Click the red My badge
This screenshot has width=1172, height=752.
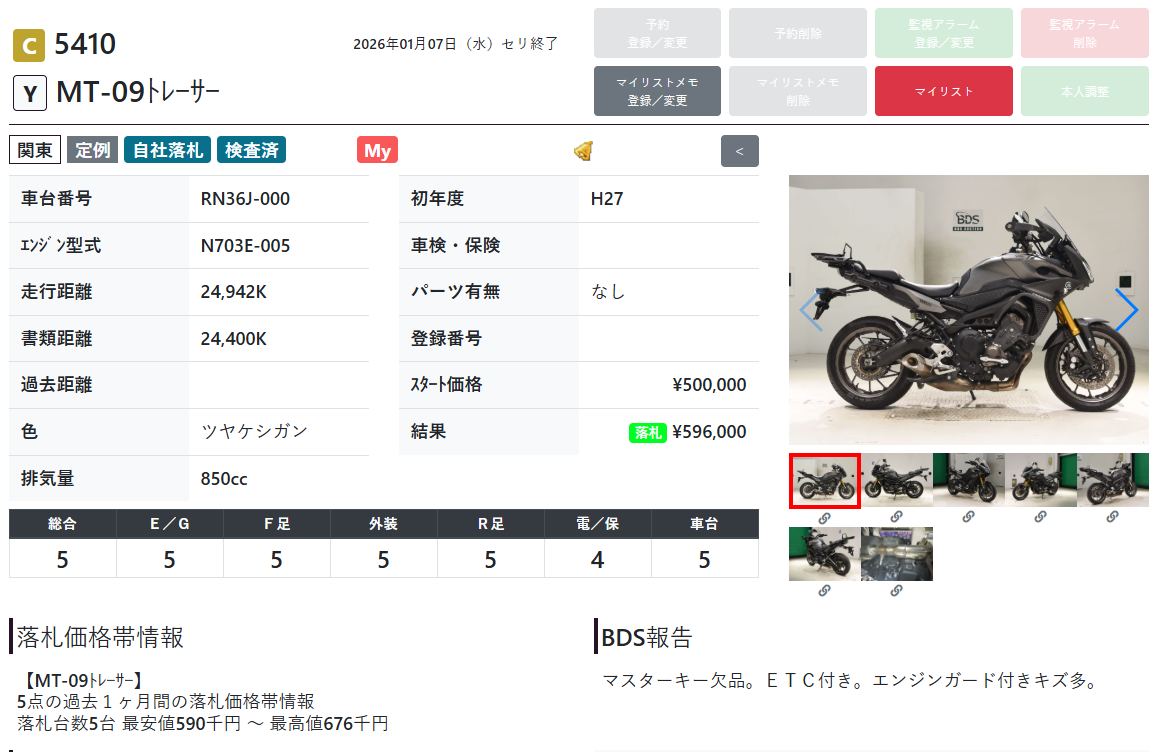(377, 150)
